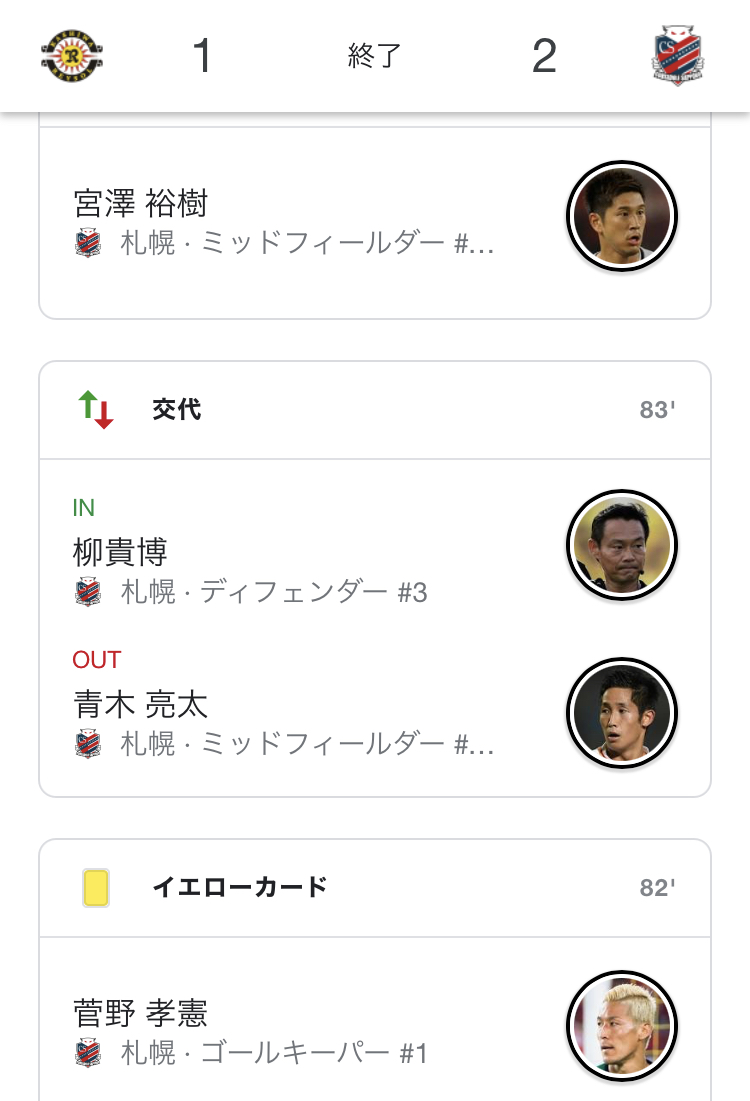Open player page for 菅野 孝憲
This screenshot has width=750, height=1101.
coord(141,1013)
